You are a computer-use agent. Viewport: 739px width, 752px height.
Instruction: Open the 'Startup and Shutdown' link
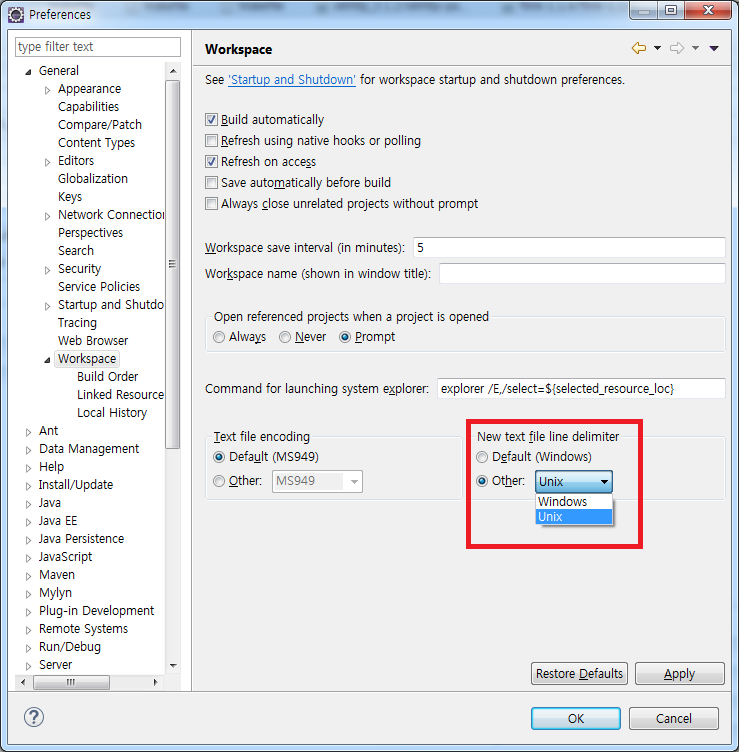[292, 80]
